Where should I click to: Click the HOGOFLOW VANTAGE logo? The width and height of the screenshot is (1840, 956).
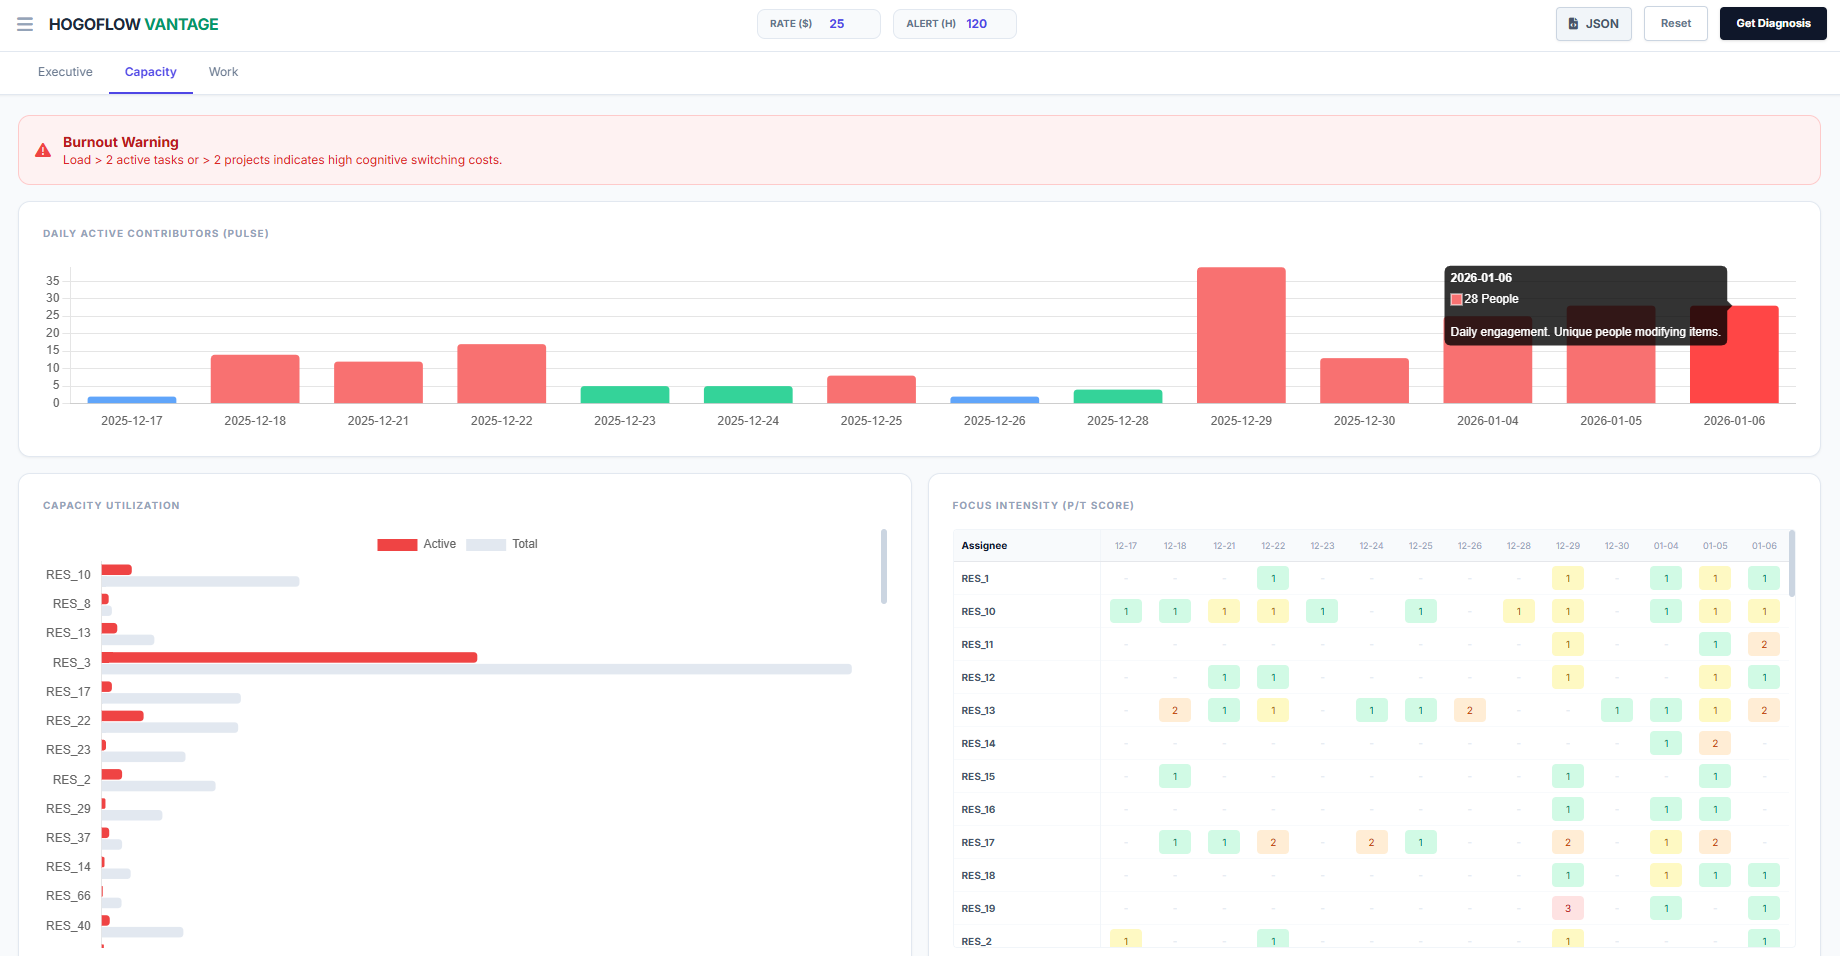(134, 24)
